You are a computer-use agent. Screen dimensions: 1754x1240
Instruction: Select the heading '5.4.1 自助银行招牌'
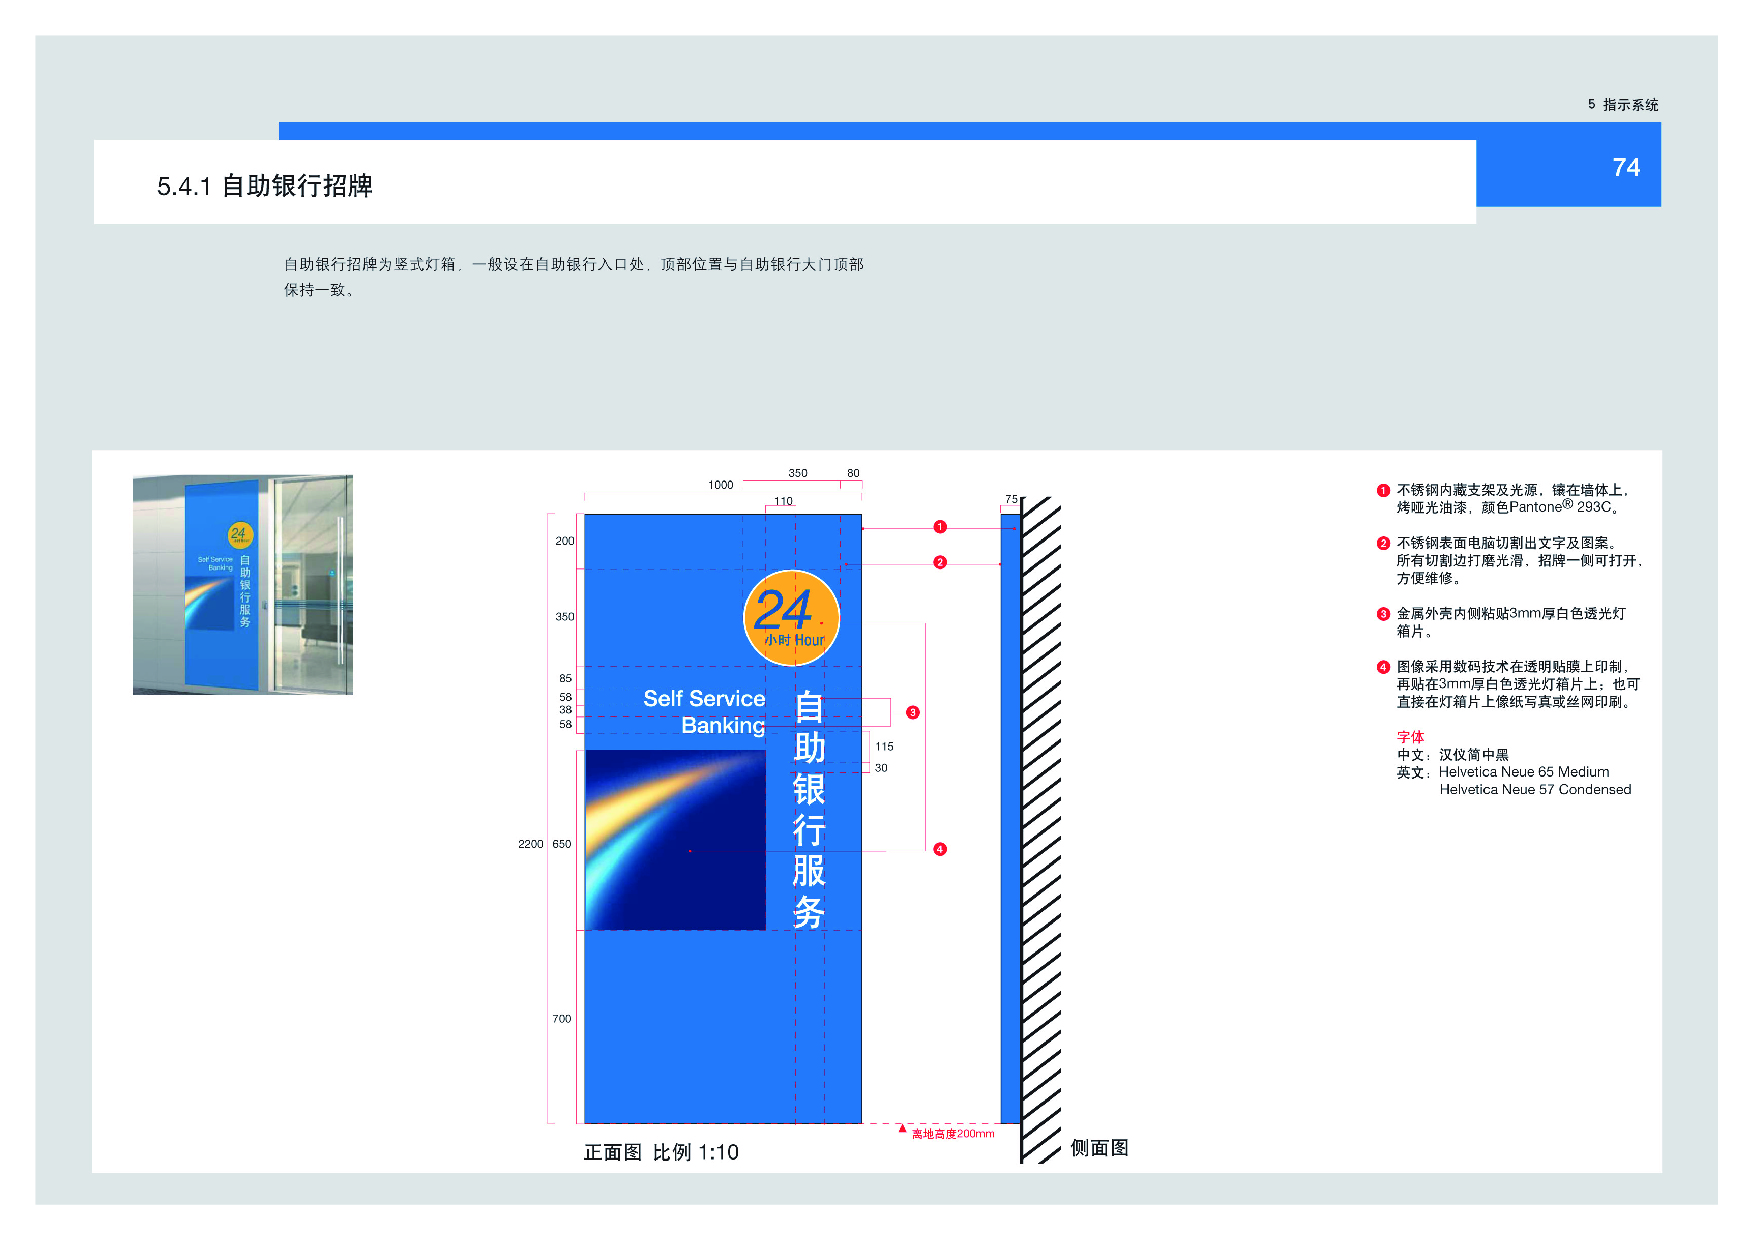click(x=265, y=186)
